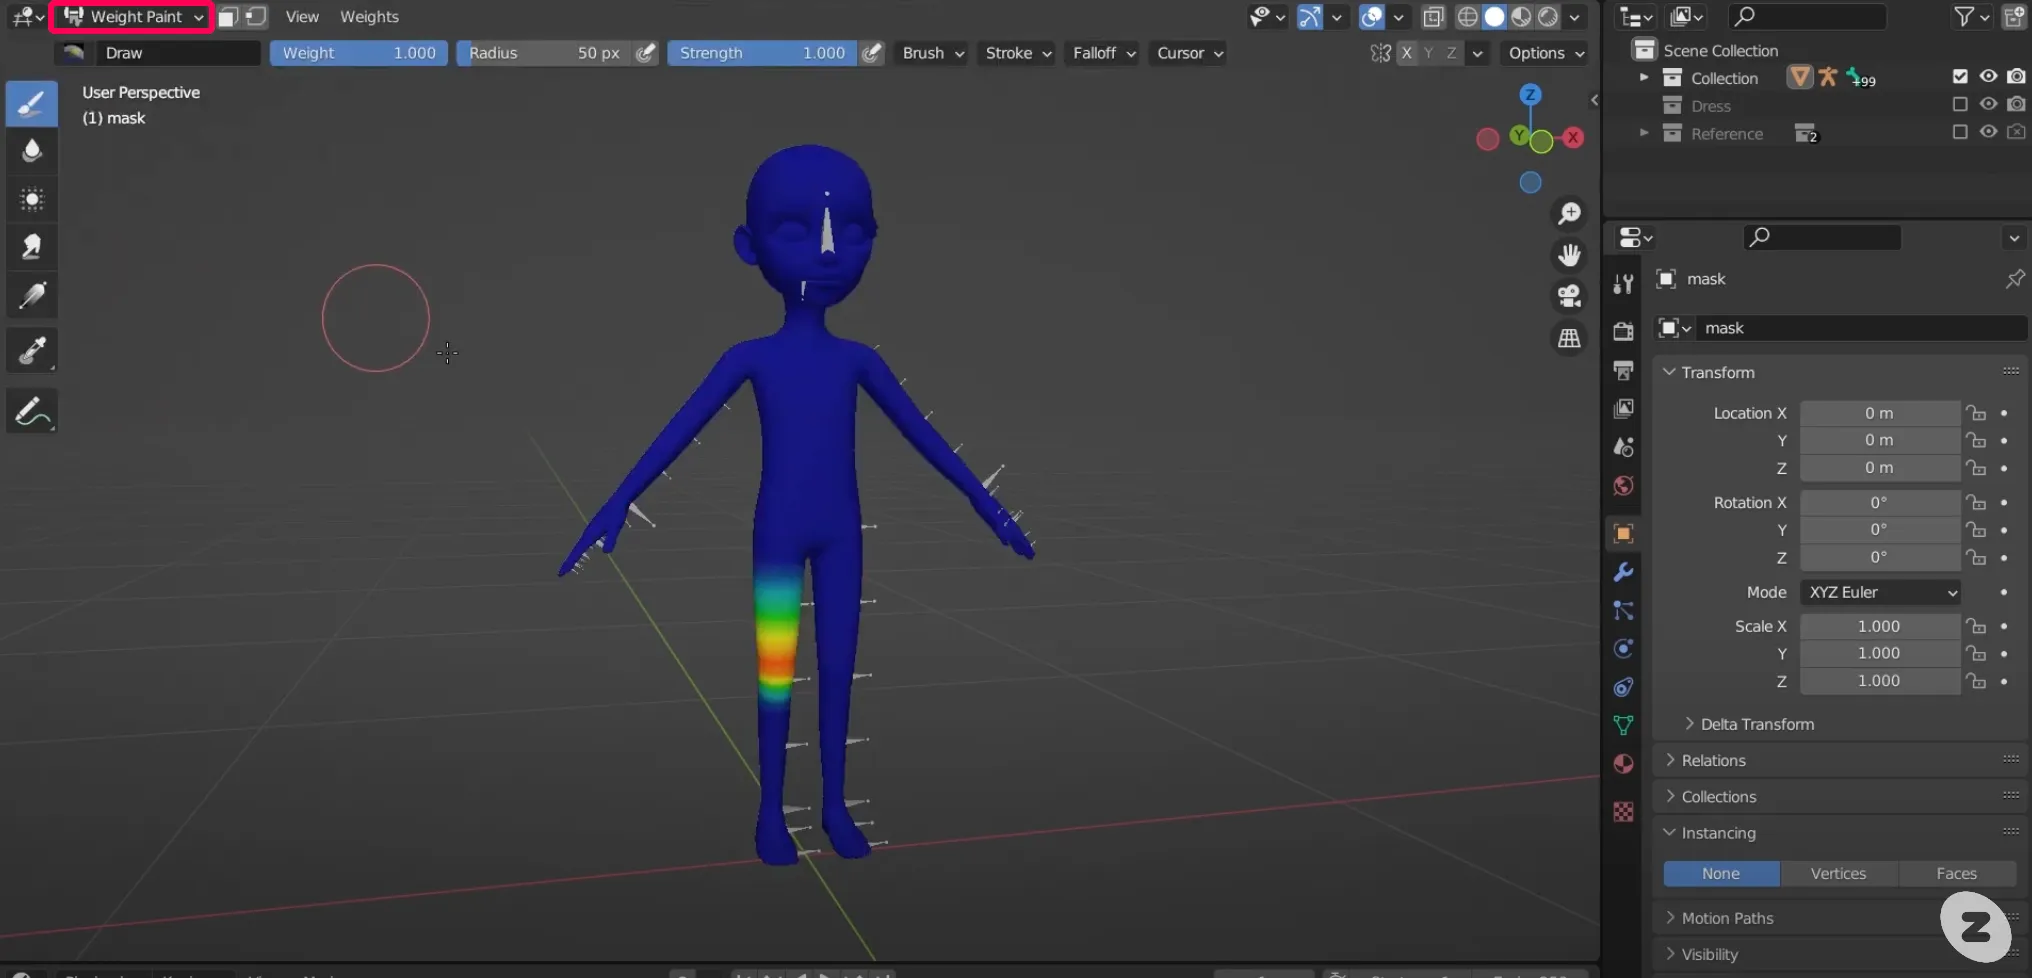Set instancing to Vertices

click(x=1838, y=873)
